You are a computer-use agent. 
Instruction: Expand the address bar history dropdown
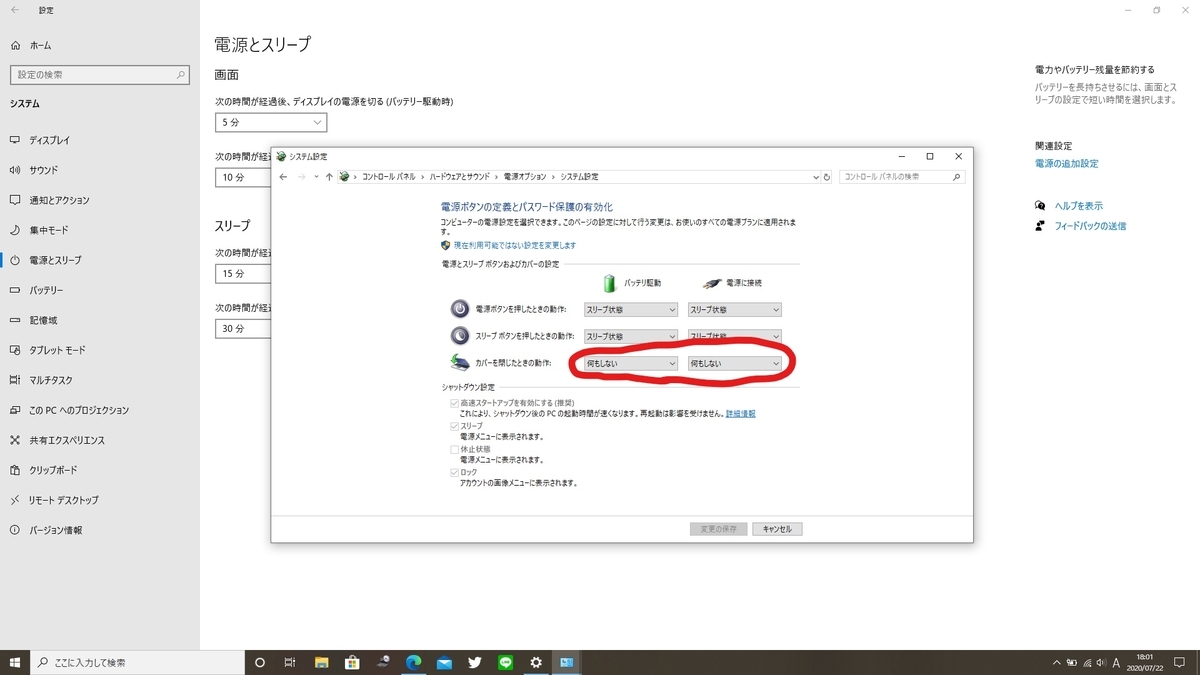point(816,177)
